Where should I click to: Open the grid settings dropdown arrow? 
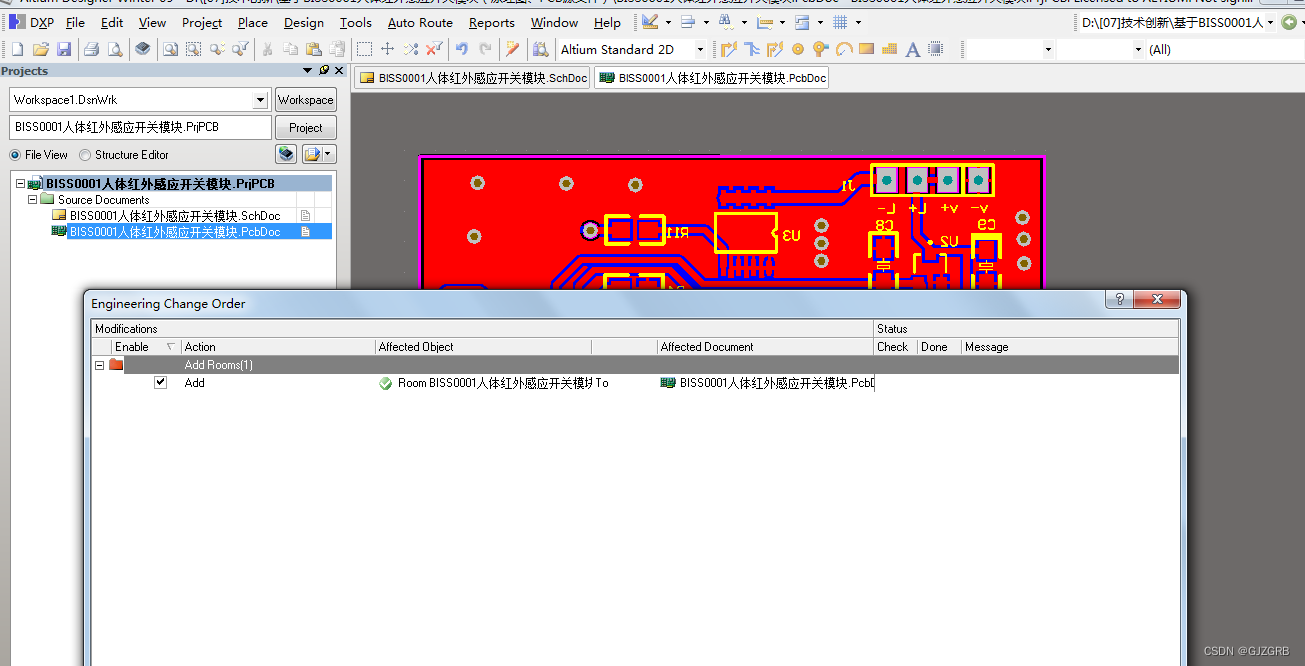[859, 22]
